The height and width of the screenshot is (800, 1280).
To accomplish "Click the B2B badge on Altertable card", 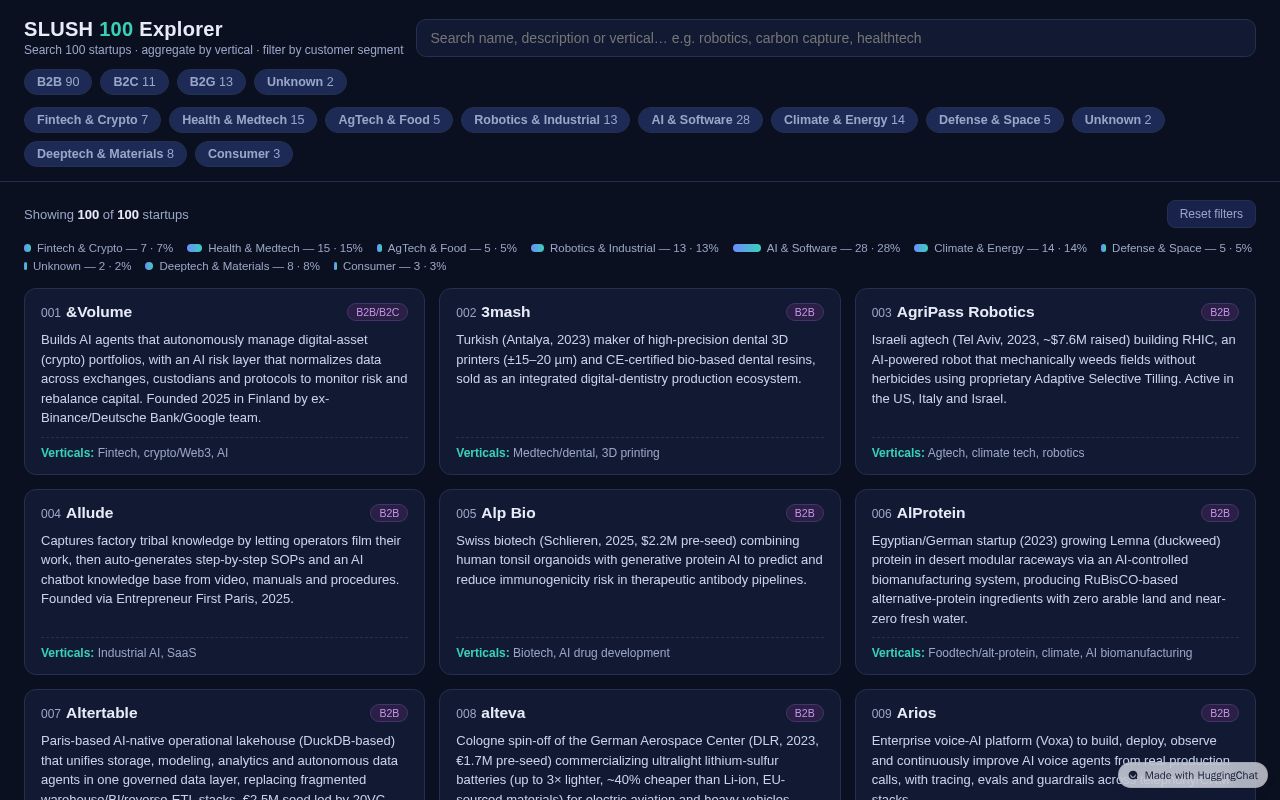I will (x=389, y=713).
